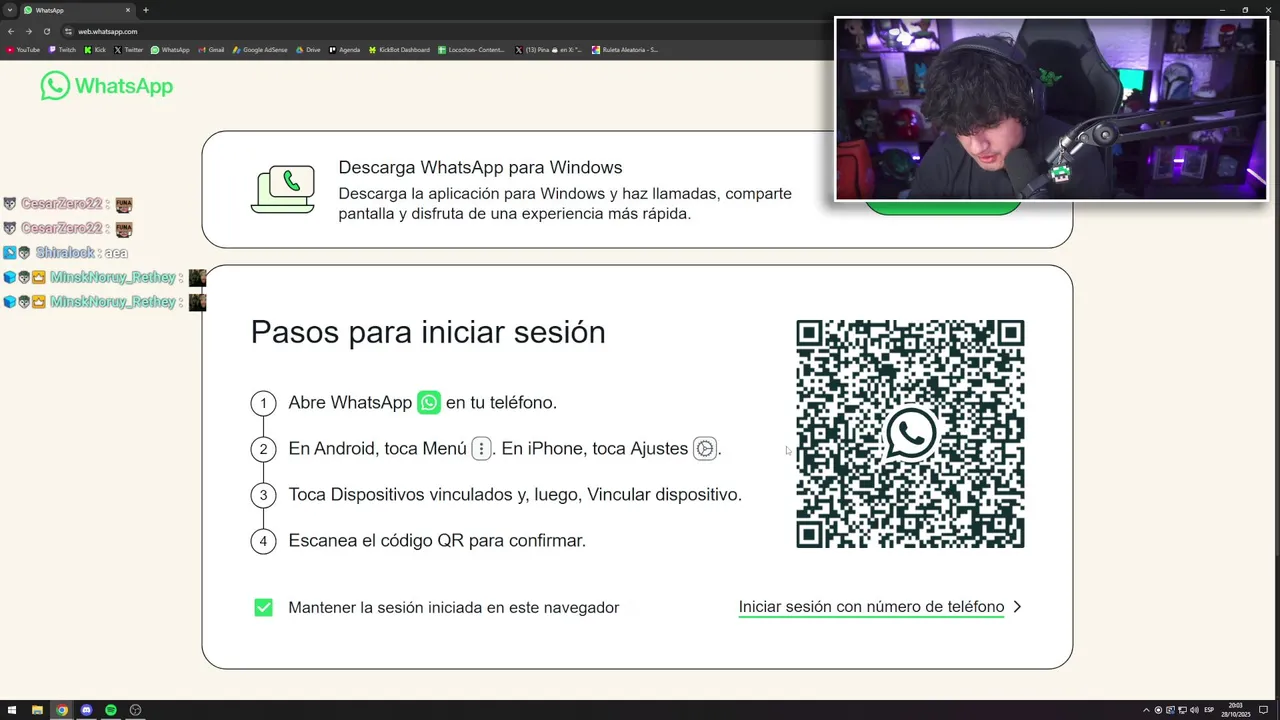Click the laptop phone illustration icon

tap(283, 189)
